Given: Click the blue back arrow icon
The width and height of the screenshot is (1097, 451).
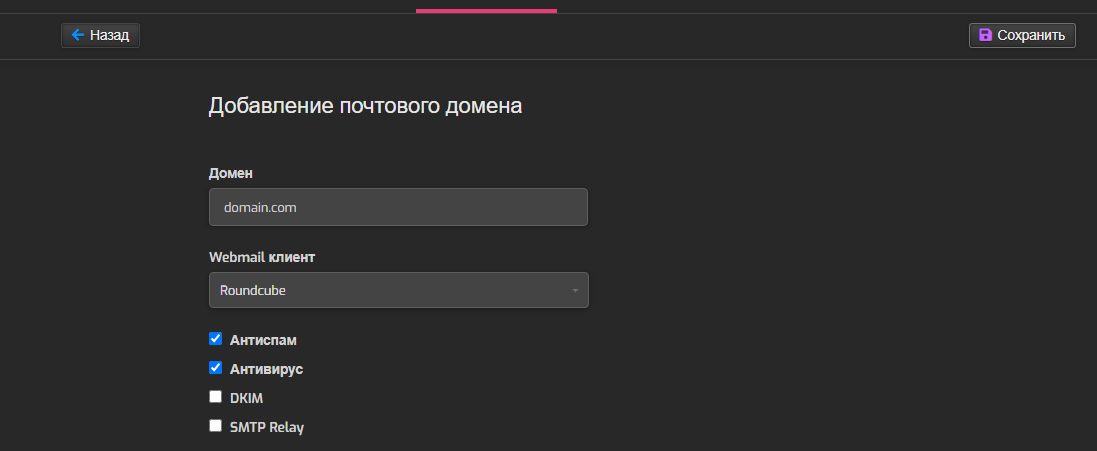Looking at the screenshot, I should pos(78,35).
